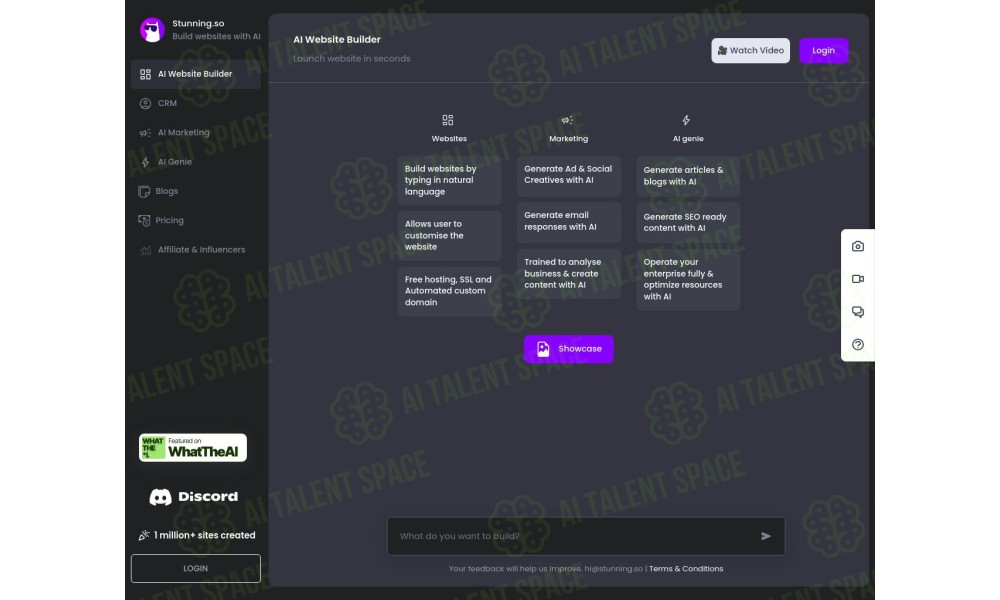Click the Websites grid icon above column
This screenshot has width=1000, height=600.
click(x=448, y=120)
